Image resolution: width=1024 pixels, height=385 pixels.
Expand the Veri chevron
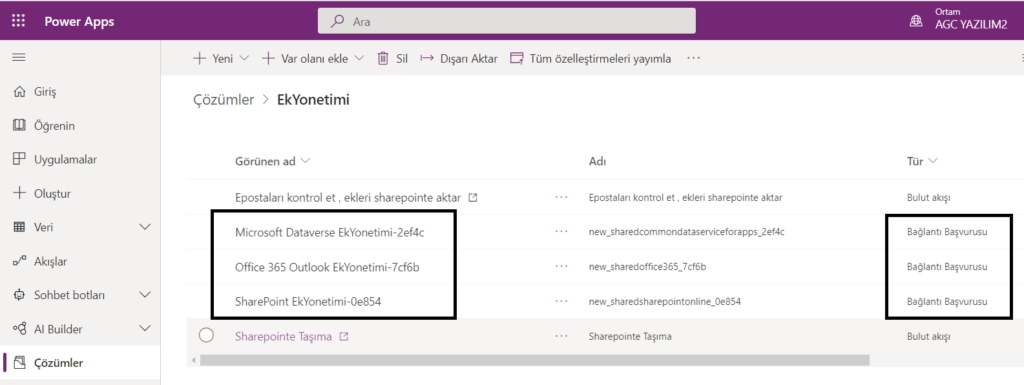coord(145,227)
